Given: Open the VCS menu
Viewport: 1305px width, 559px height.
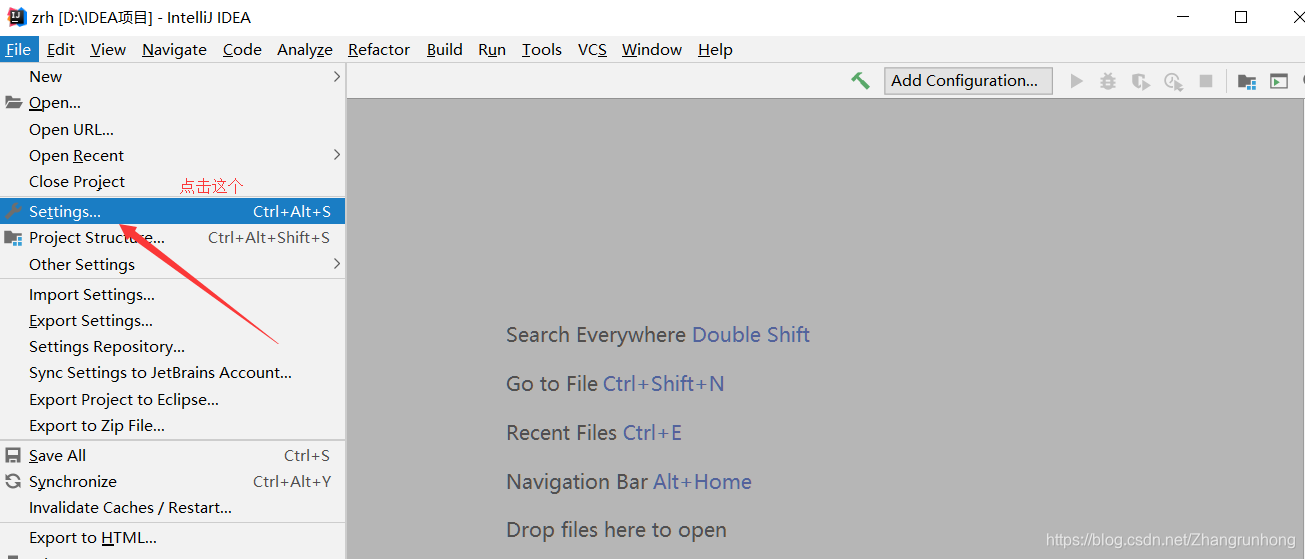Looking at the screenshot, I should pyautogui.click(x=592, y=49).
